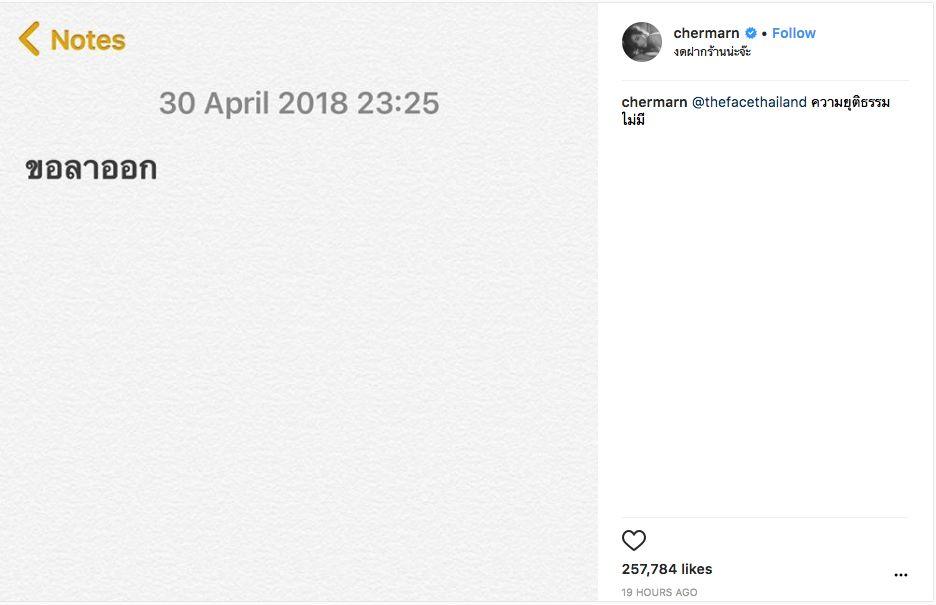View the 257,784 likes list
The image size is (936, 605).
pyautogui.click(x=667, y=569)
